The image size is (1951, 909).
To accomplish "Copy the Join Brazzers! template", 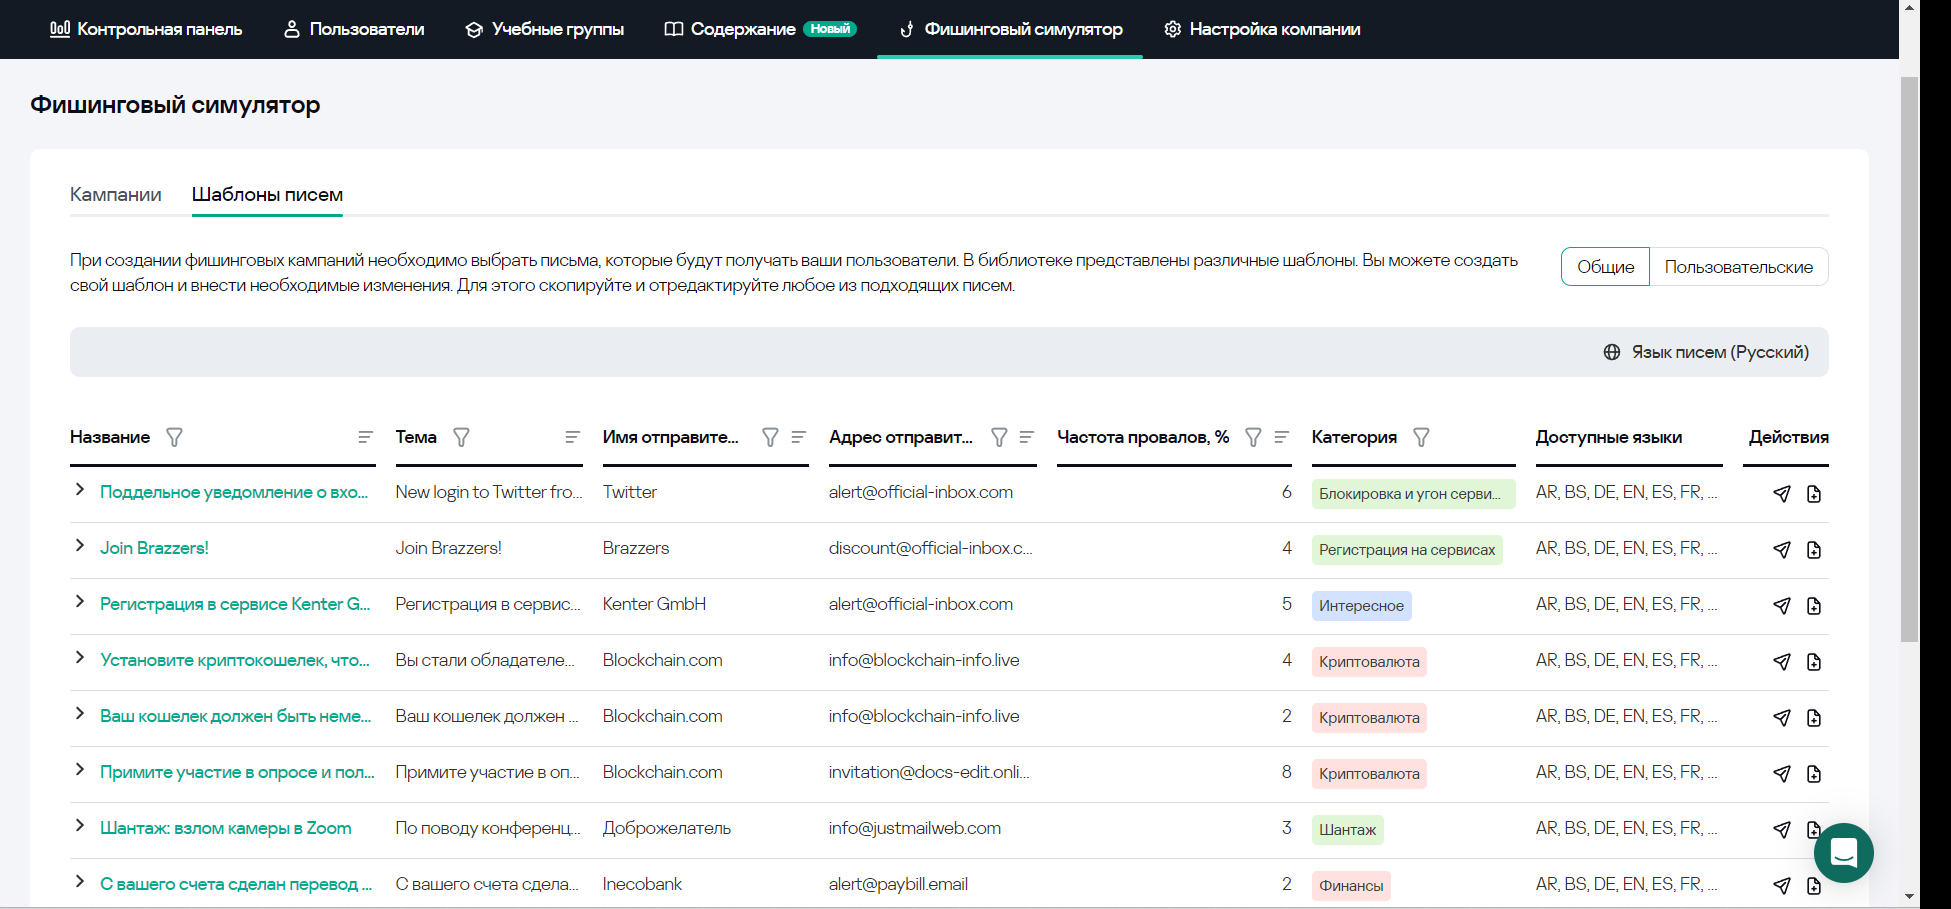I will [1814, 550].
